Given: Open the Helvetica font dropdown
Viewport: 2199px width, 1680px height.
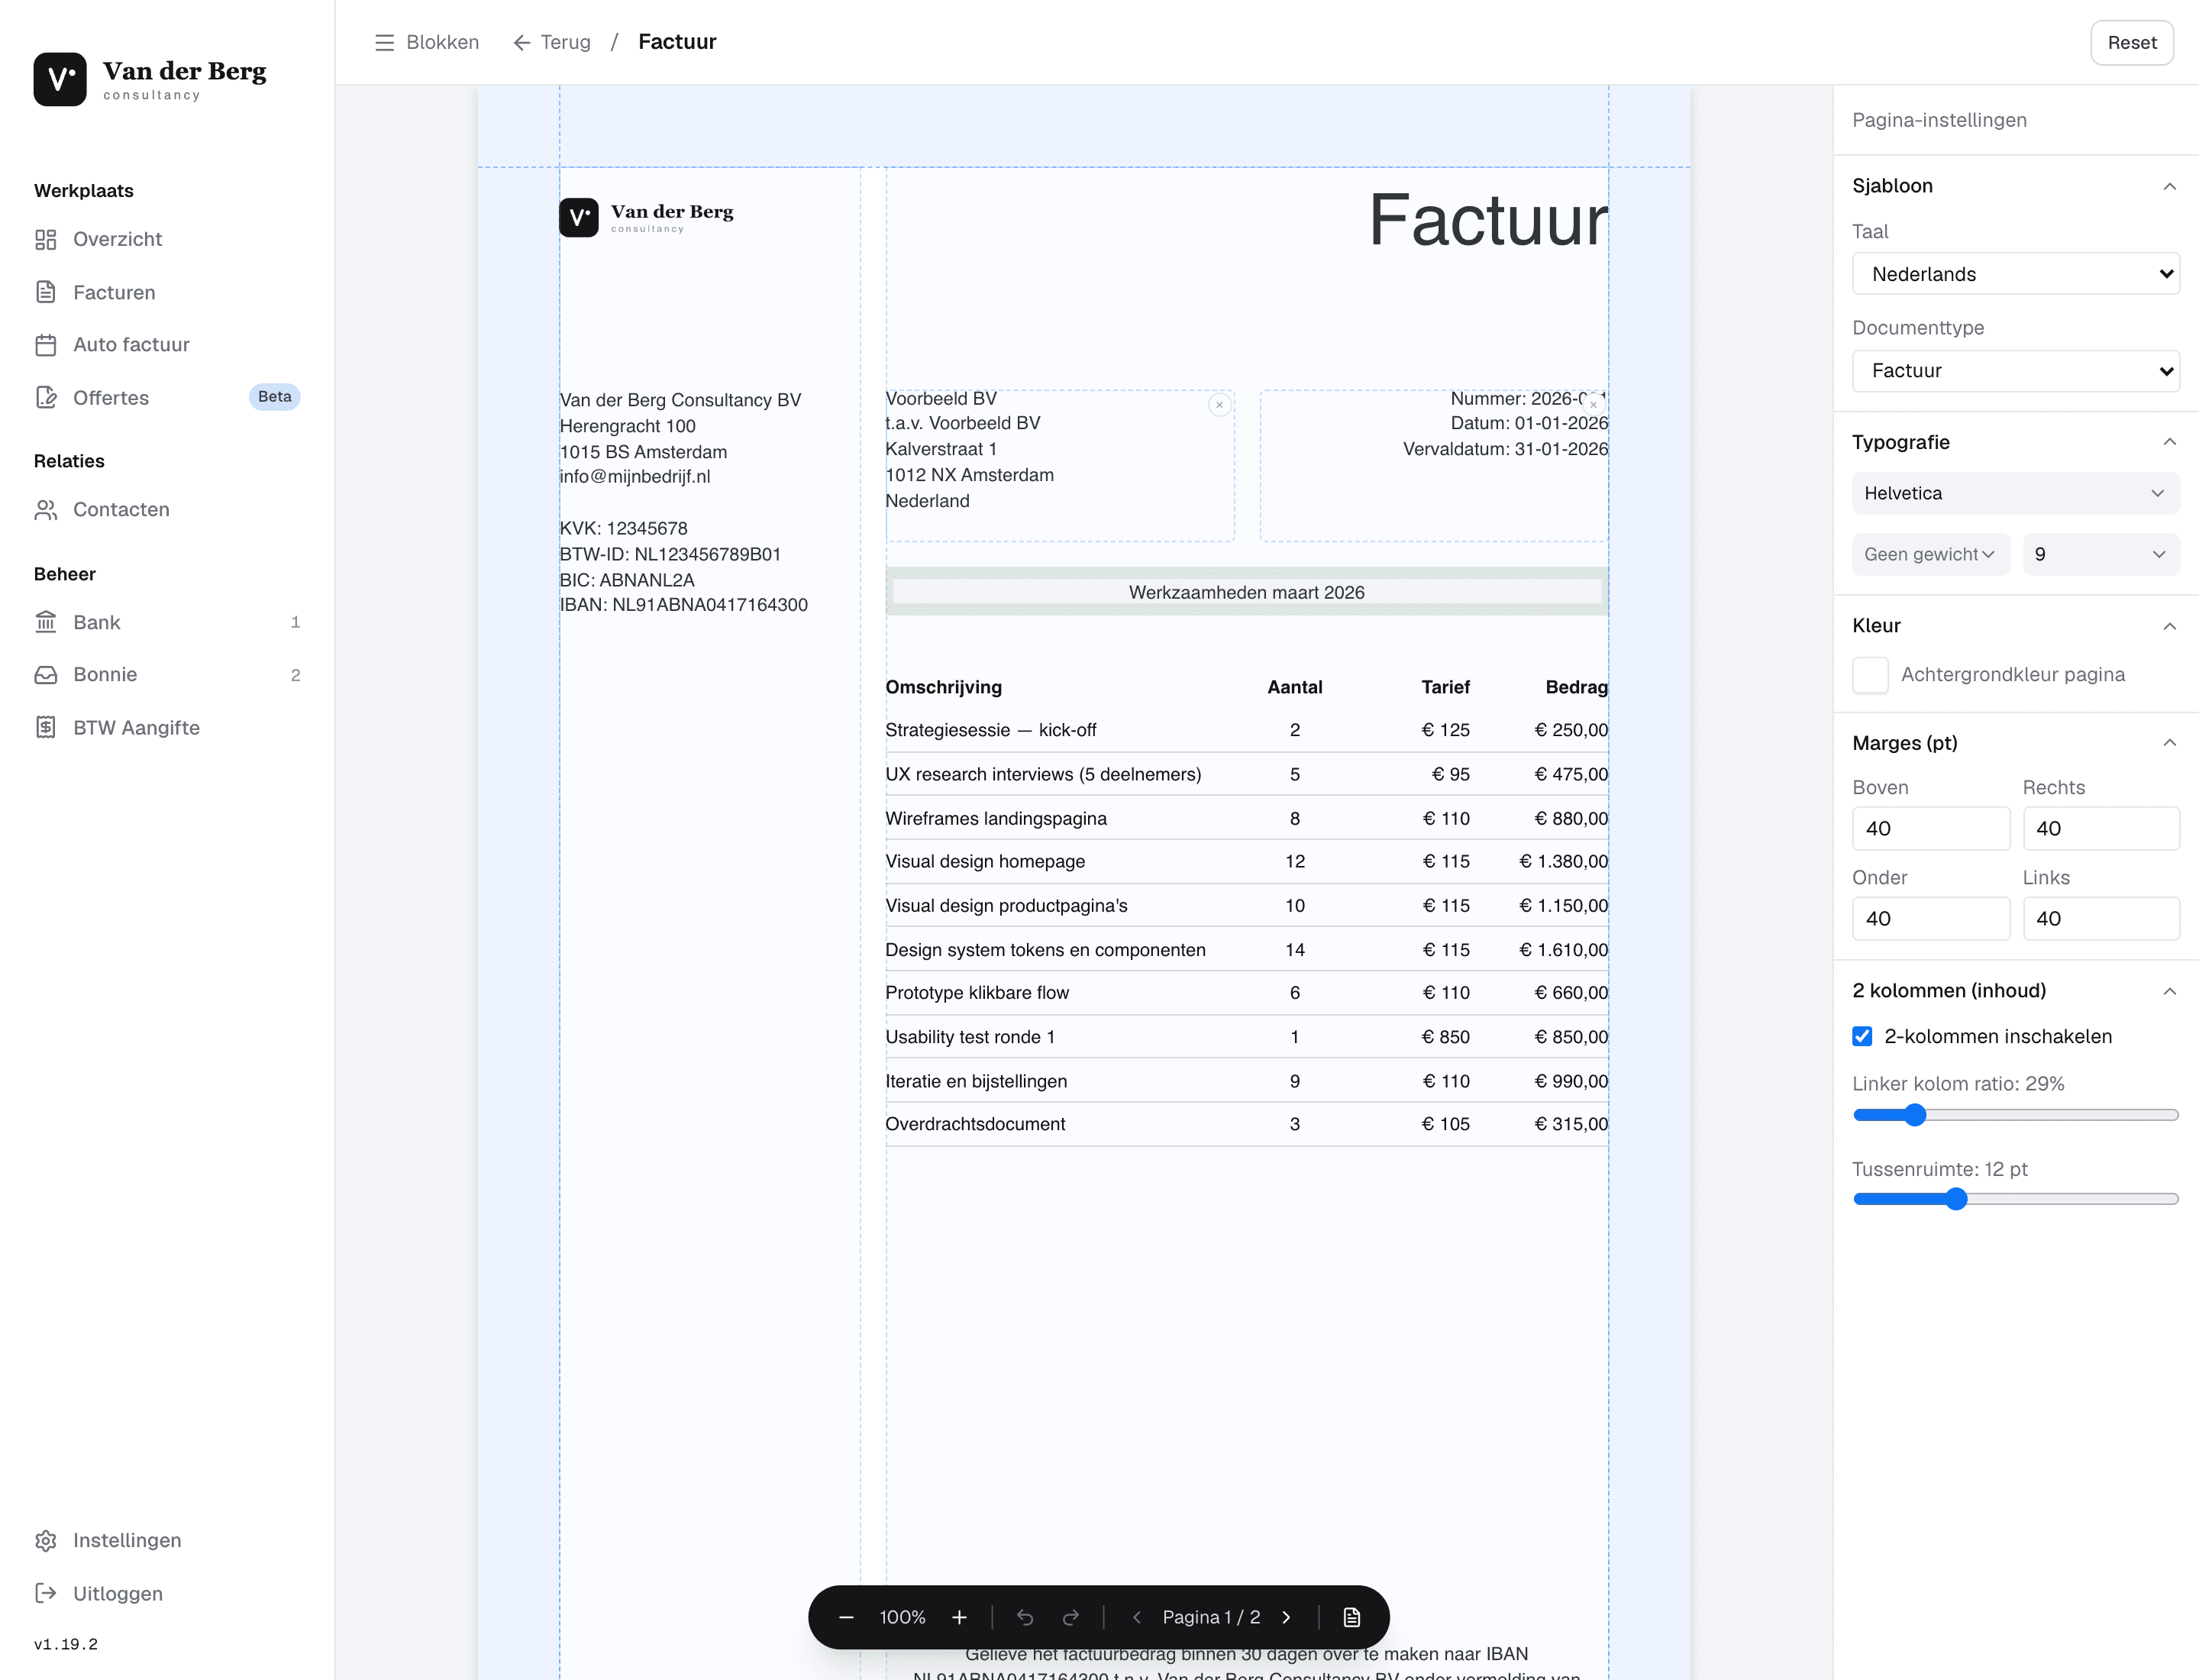Looking at the screenshot, I should [x=2016, y=493].
